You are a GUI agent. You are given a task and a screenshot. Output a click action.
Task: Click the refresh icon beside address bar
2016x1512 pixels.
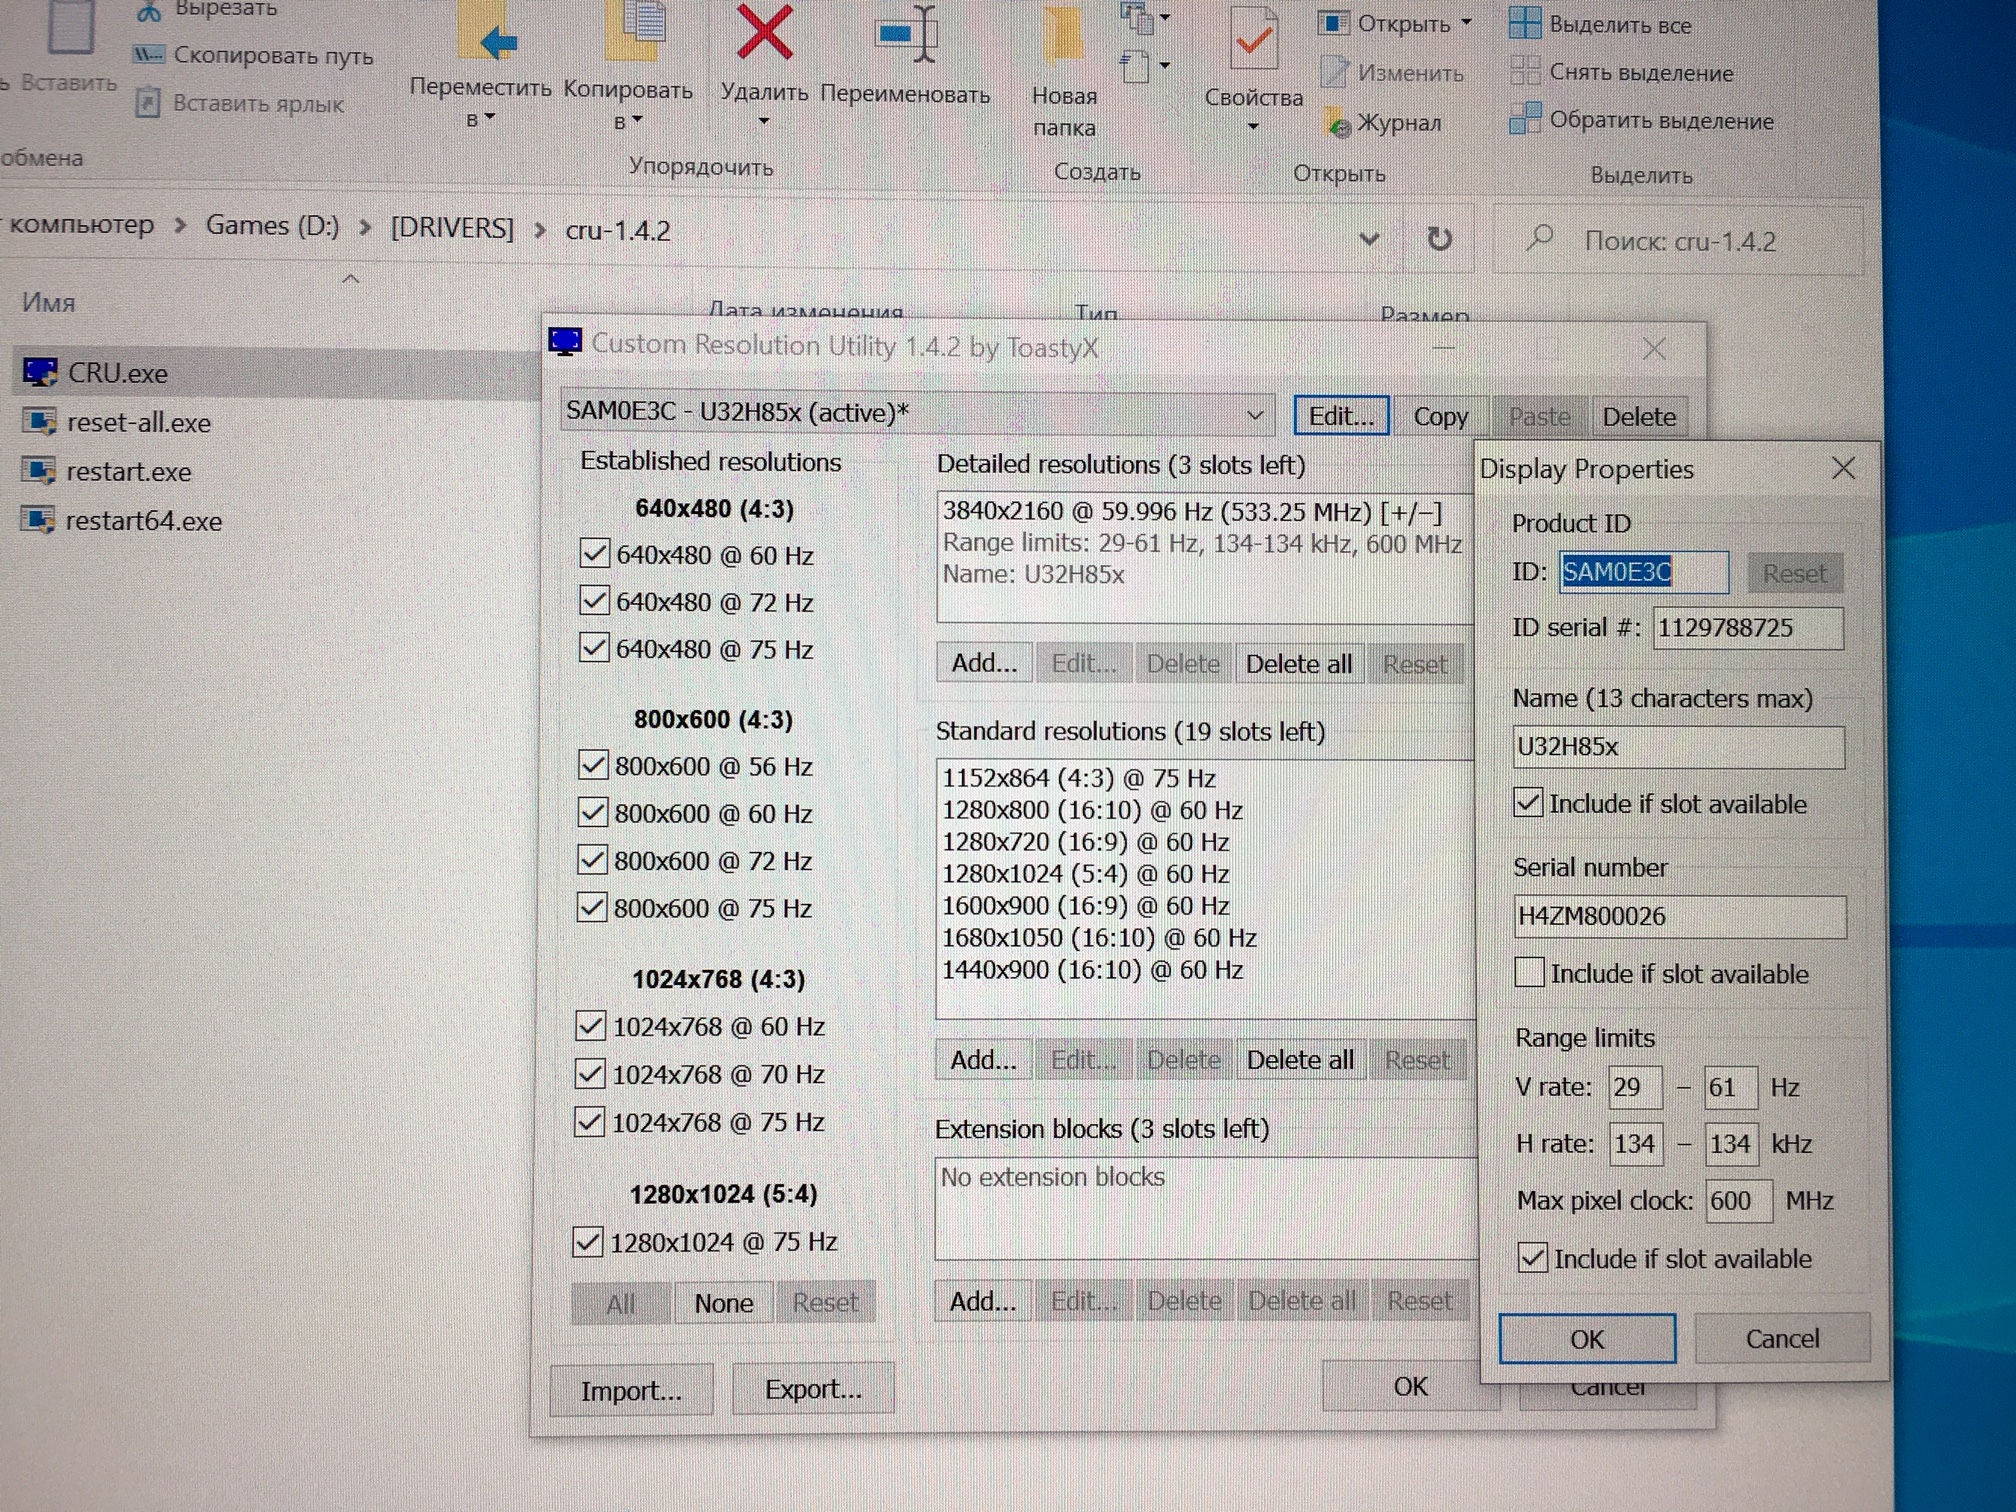[x=1439, y=239]
